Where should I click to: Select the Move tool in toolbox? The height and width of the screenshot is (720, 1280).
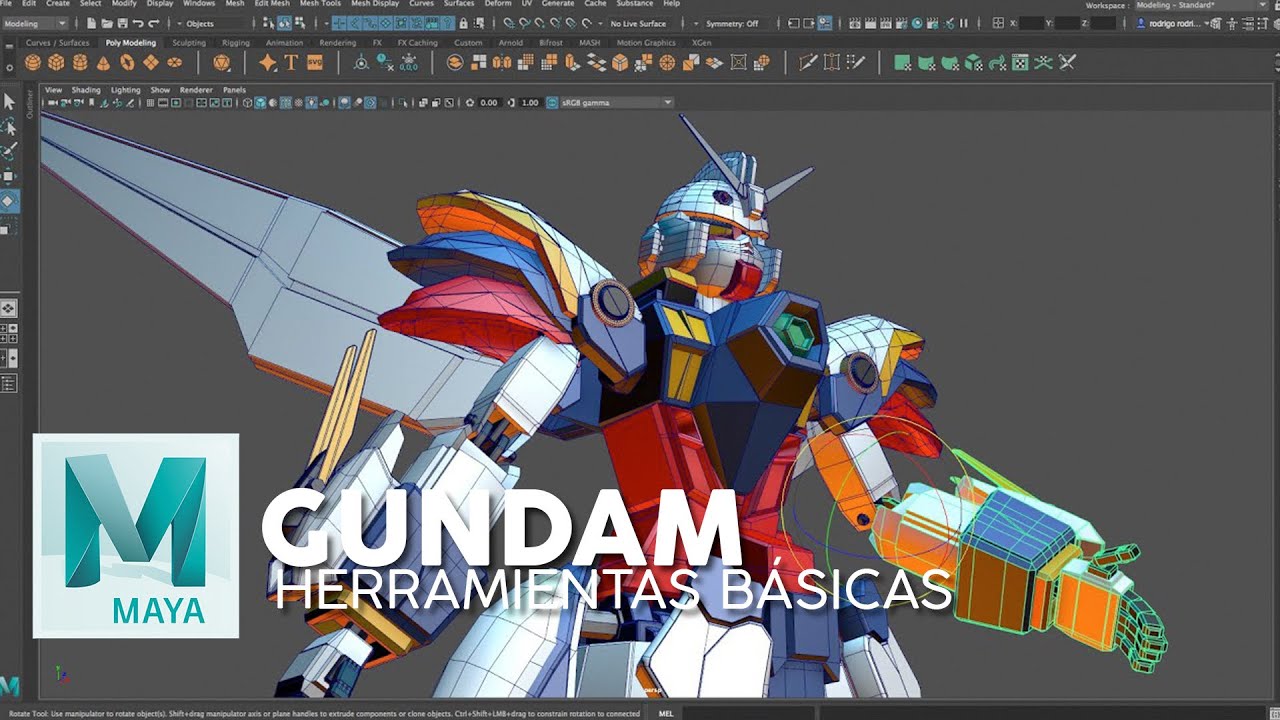[9, 176]
